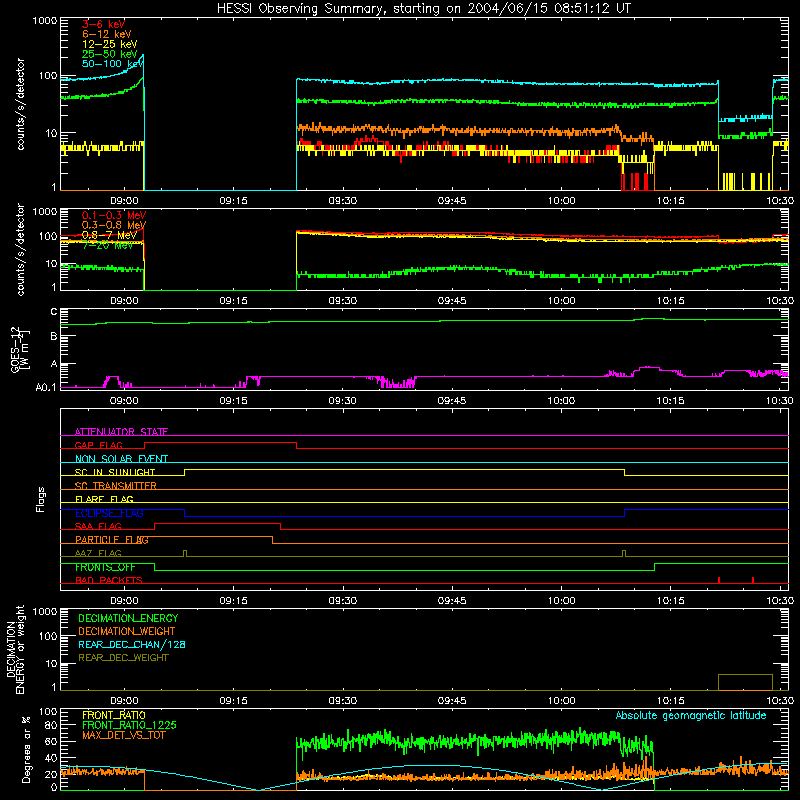Select the 25-50 keV legend label
800x800 pixels.
[x=110, y=54]
